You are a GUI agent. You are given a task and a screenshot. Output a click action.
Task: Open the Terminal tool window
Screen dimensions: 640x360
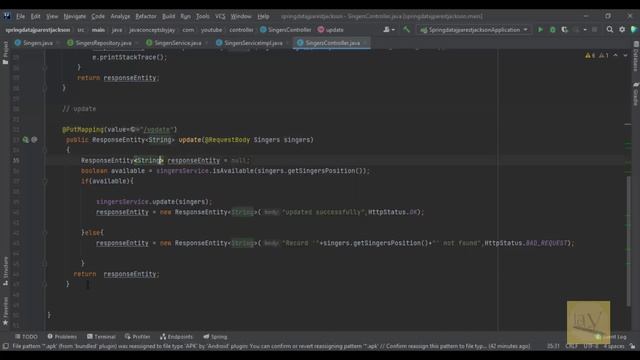[x=101, y=337]
